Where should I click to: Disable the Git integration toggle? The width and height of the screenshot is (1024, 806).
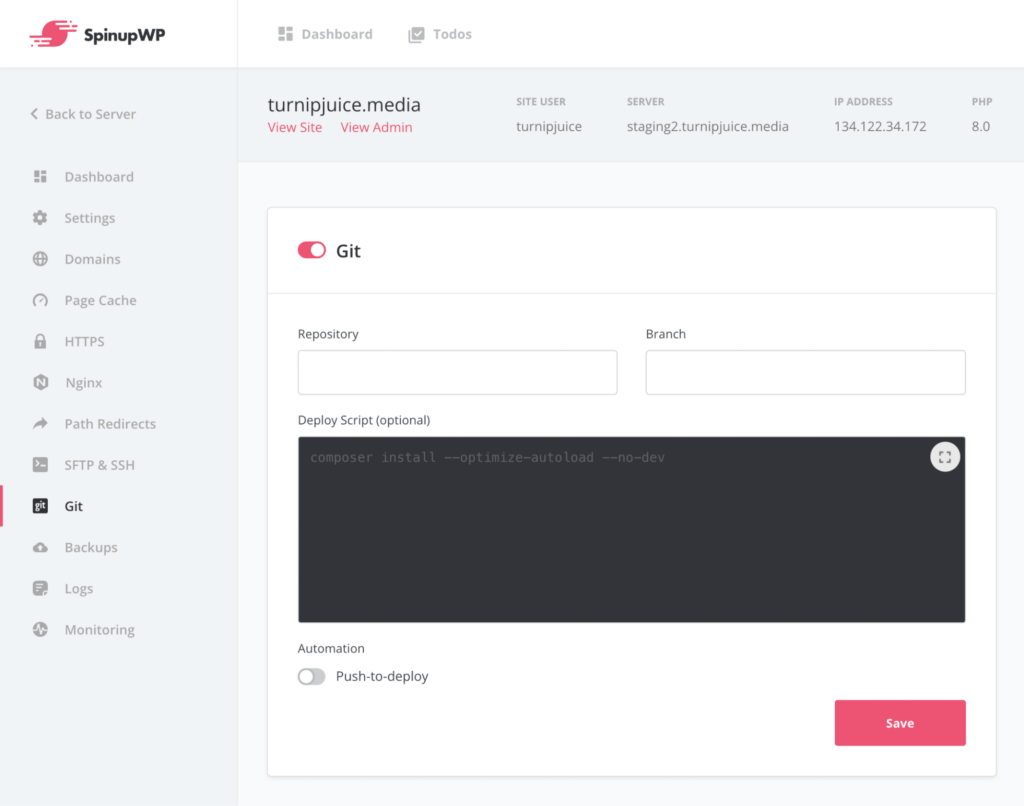tap(311, 249)
